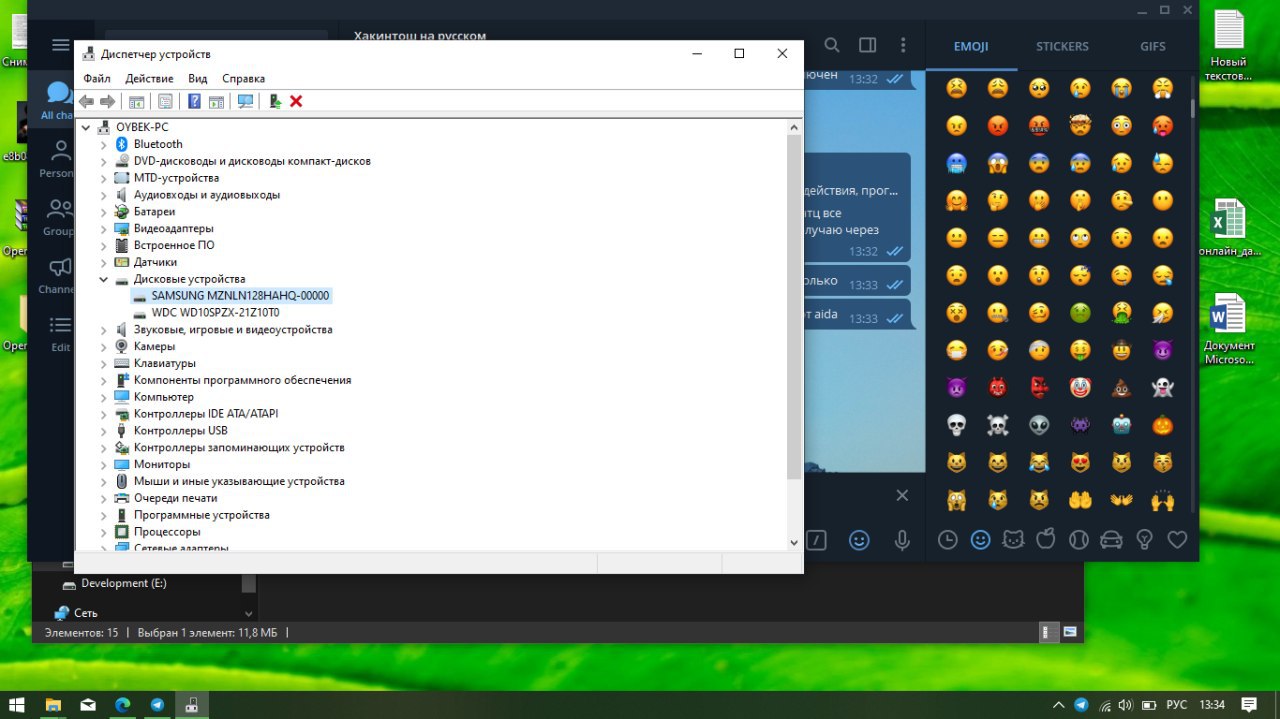
Task: Switch to STICKERS tab
Action: [1062, 46]
